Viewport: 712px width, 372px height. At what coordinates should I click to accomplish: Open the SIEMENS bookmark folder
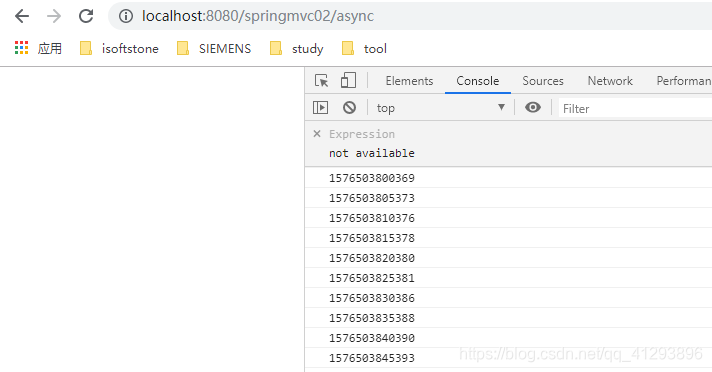click(214, 49)
